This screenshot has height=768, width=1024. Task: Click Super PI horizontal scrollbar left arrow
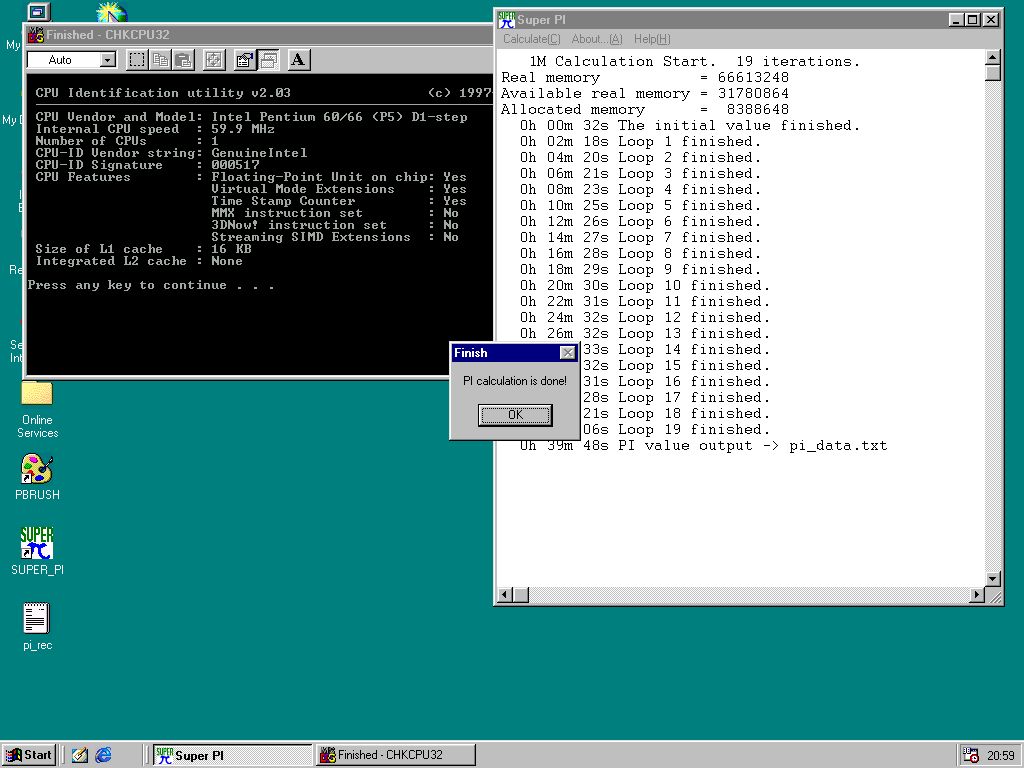(x=505, y=594)
